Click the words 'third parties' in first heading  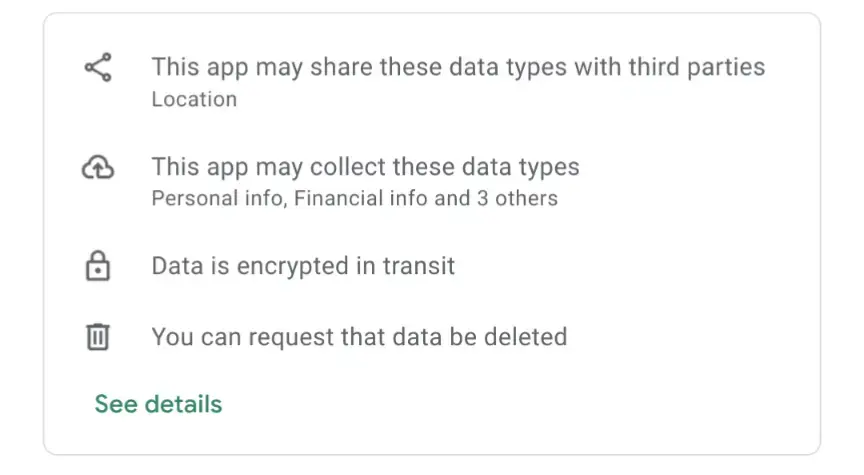(x=697, y=67)
